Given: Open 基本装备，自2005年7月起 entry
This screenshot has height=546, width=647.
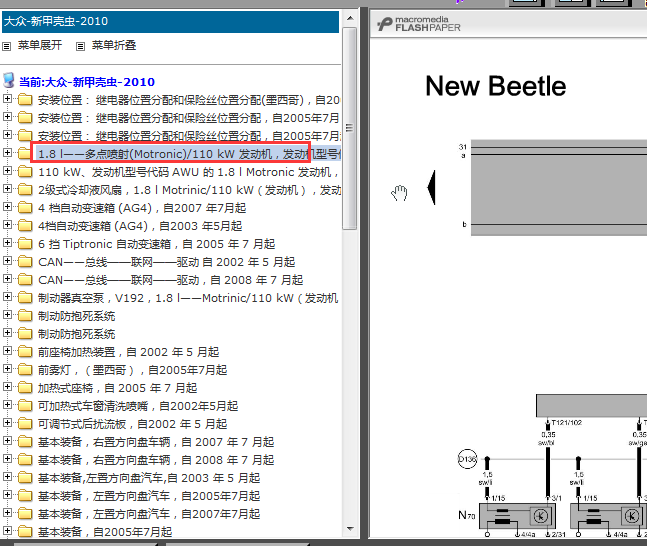Looking at the screenshot, I should (x=105, y=532).
